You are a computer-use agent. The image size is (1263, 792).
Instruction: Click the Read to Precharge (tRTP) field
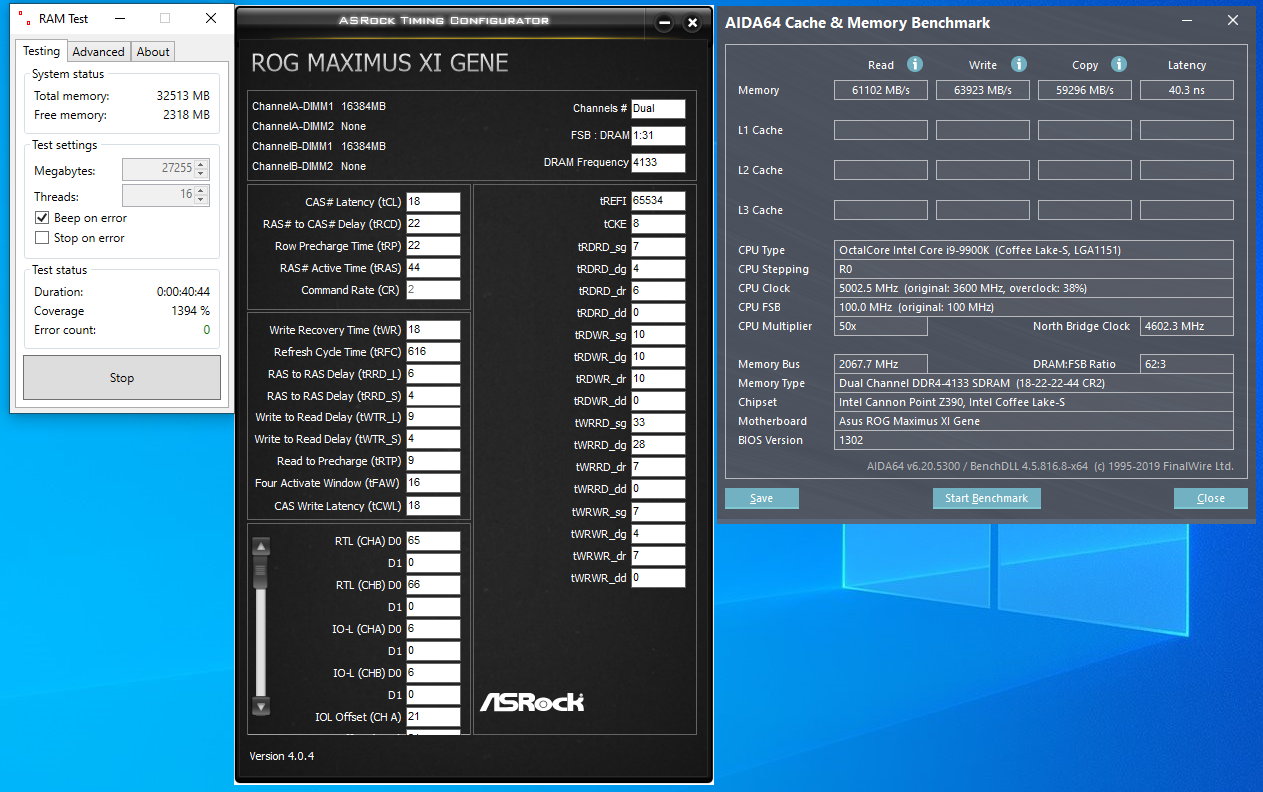pos(433,461)
